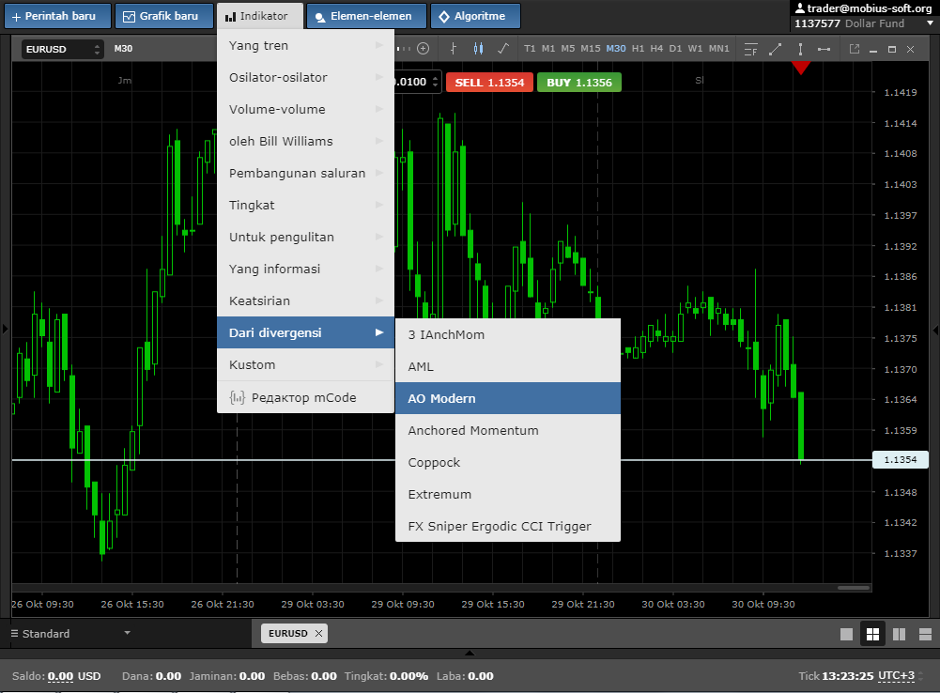Open the EURUSD symbol selector
940x693 pixels.
(62, 49)
